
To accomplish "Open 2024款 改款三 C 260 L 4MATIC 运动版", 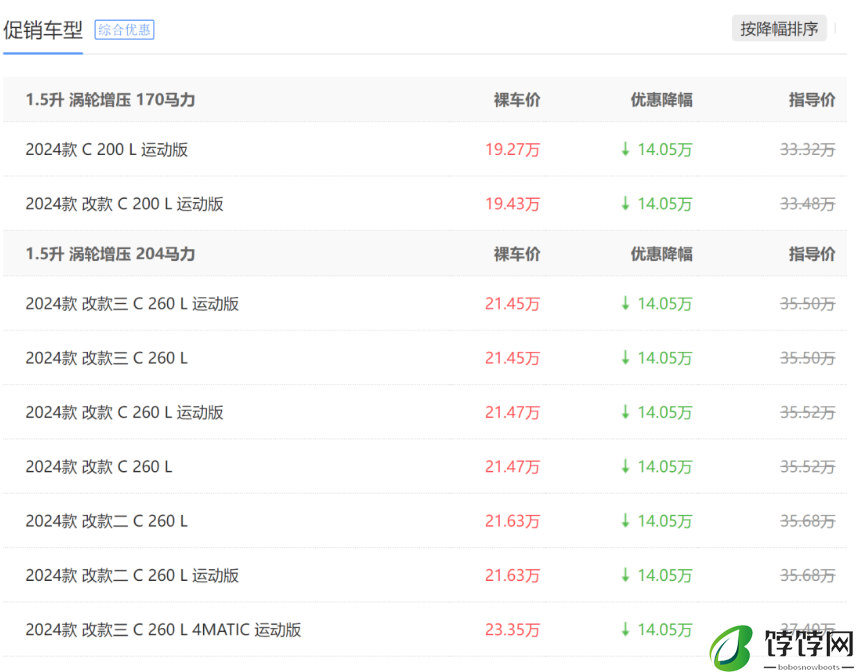I will coord(163,629).
